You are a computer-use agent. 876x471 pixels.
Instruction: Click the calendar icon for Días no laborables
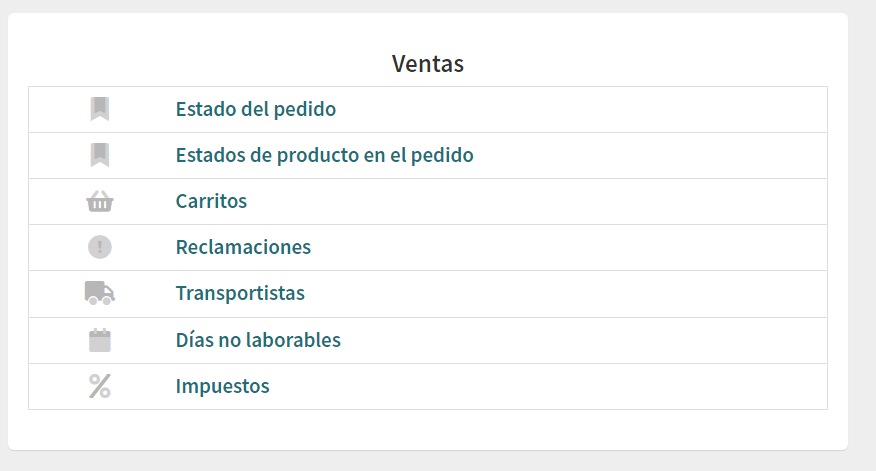(99, 340)
